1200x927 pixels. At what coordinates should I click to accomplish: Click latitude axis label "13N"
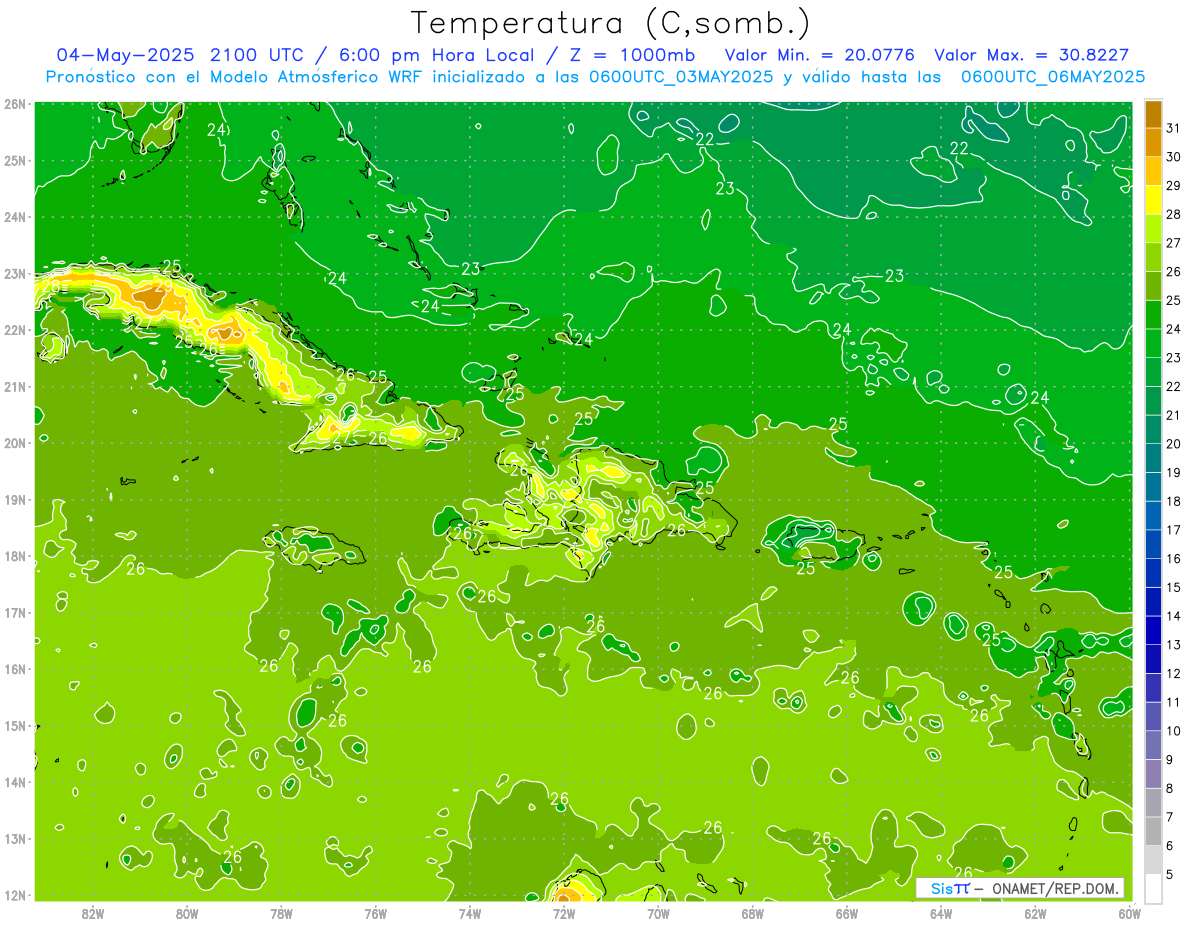[x=15, y=839]
